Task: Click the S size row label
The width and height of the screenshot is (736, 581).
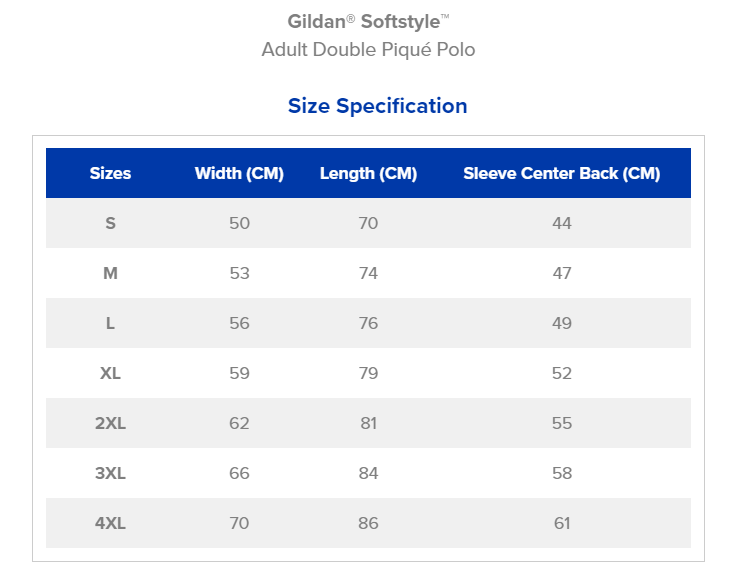Action: pyautogui.click(x=110, y=223)
